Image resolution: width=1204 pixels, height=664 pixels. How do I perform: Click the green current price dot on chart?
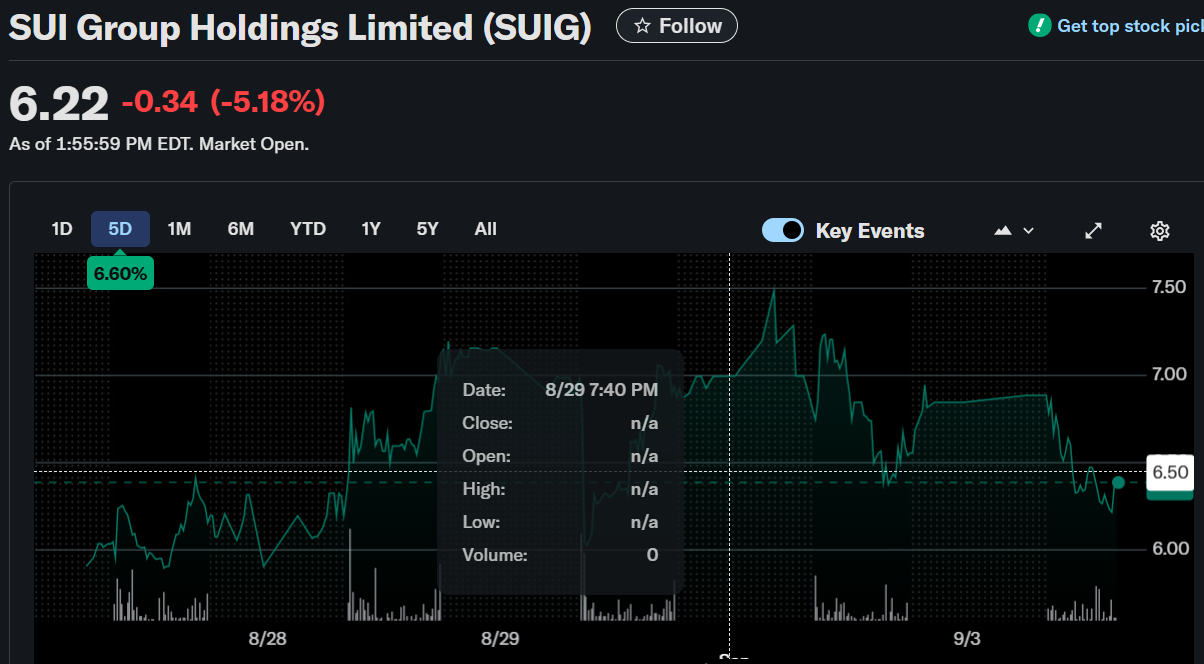pyautogui.click(x=1118, y=483)
